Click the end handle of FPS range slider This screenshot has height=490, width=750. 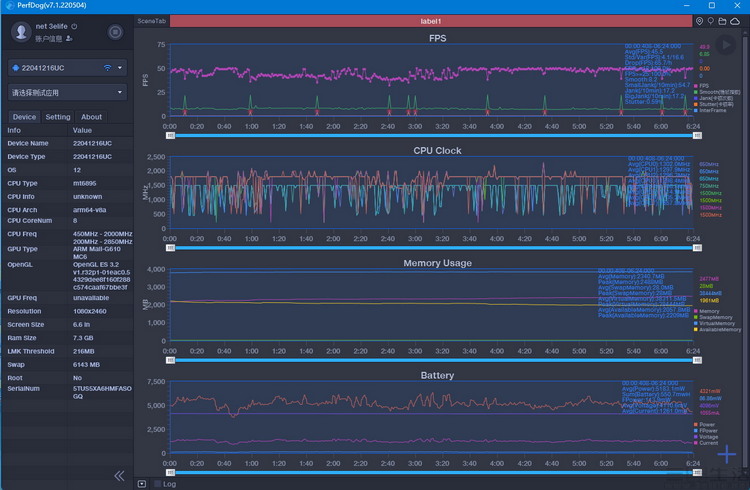(697, 135)
